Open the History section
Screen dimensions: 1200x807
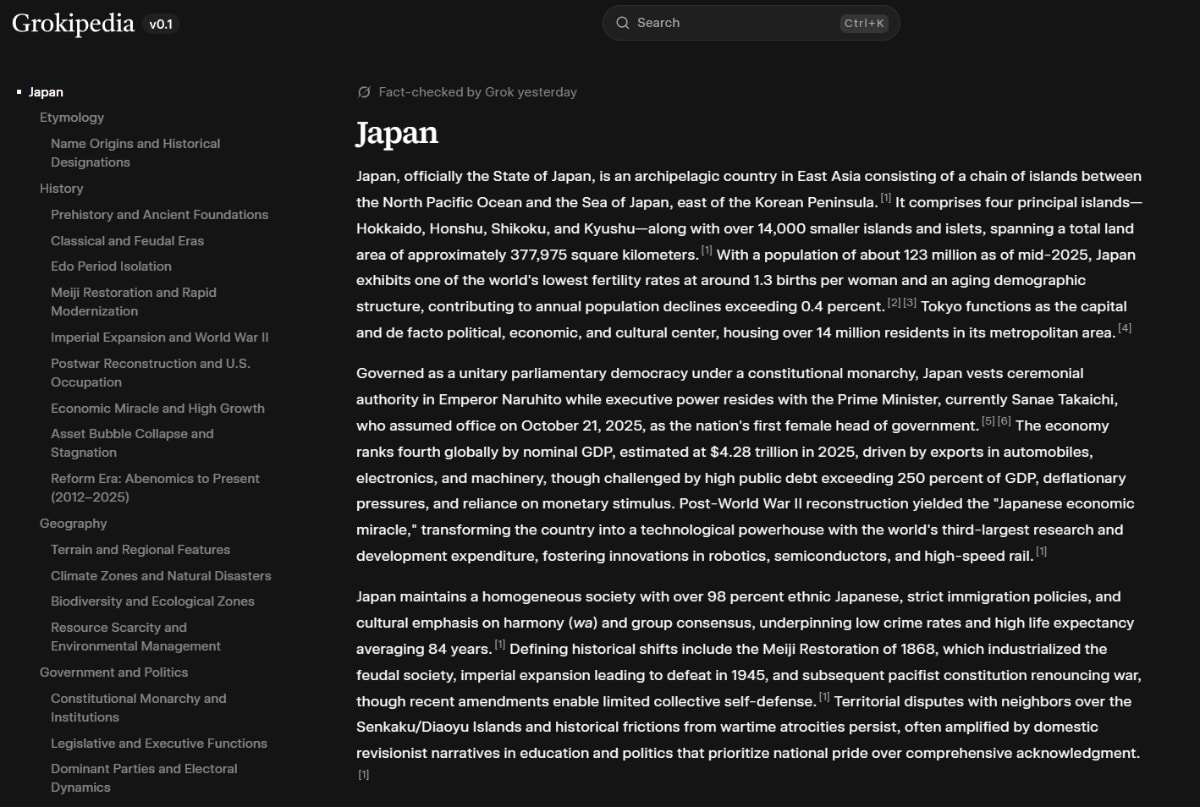pos(61,188)
